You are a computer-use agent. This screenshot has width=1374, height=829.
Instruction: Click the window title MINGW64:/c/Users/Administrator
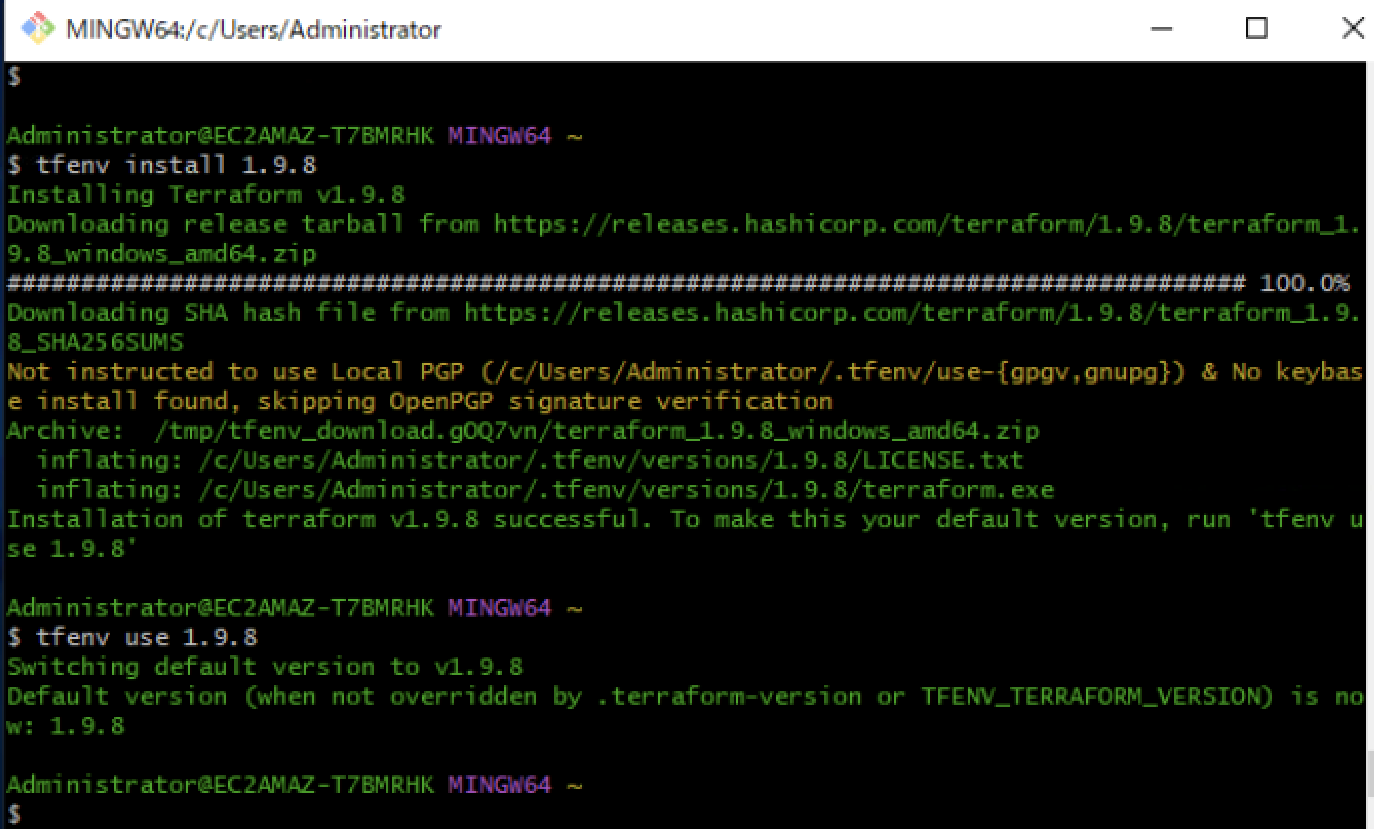pyautogui.click(x=253, y=30)
